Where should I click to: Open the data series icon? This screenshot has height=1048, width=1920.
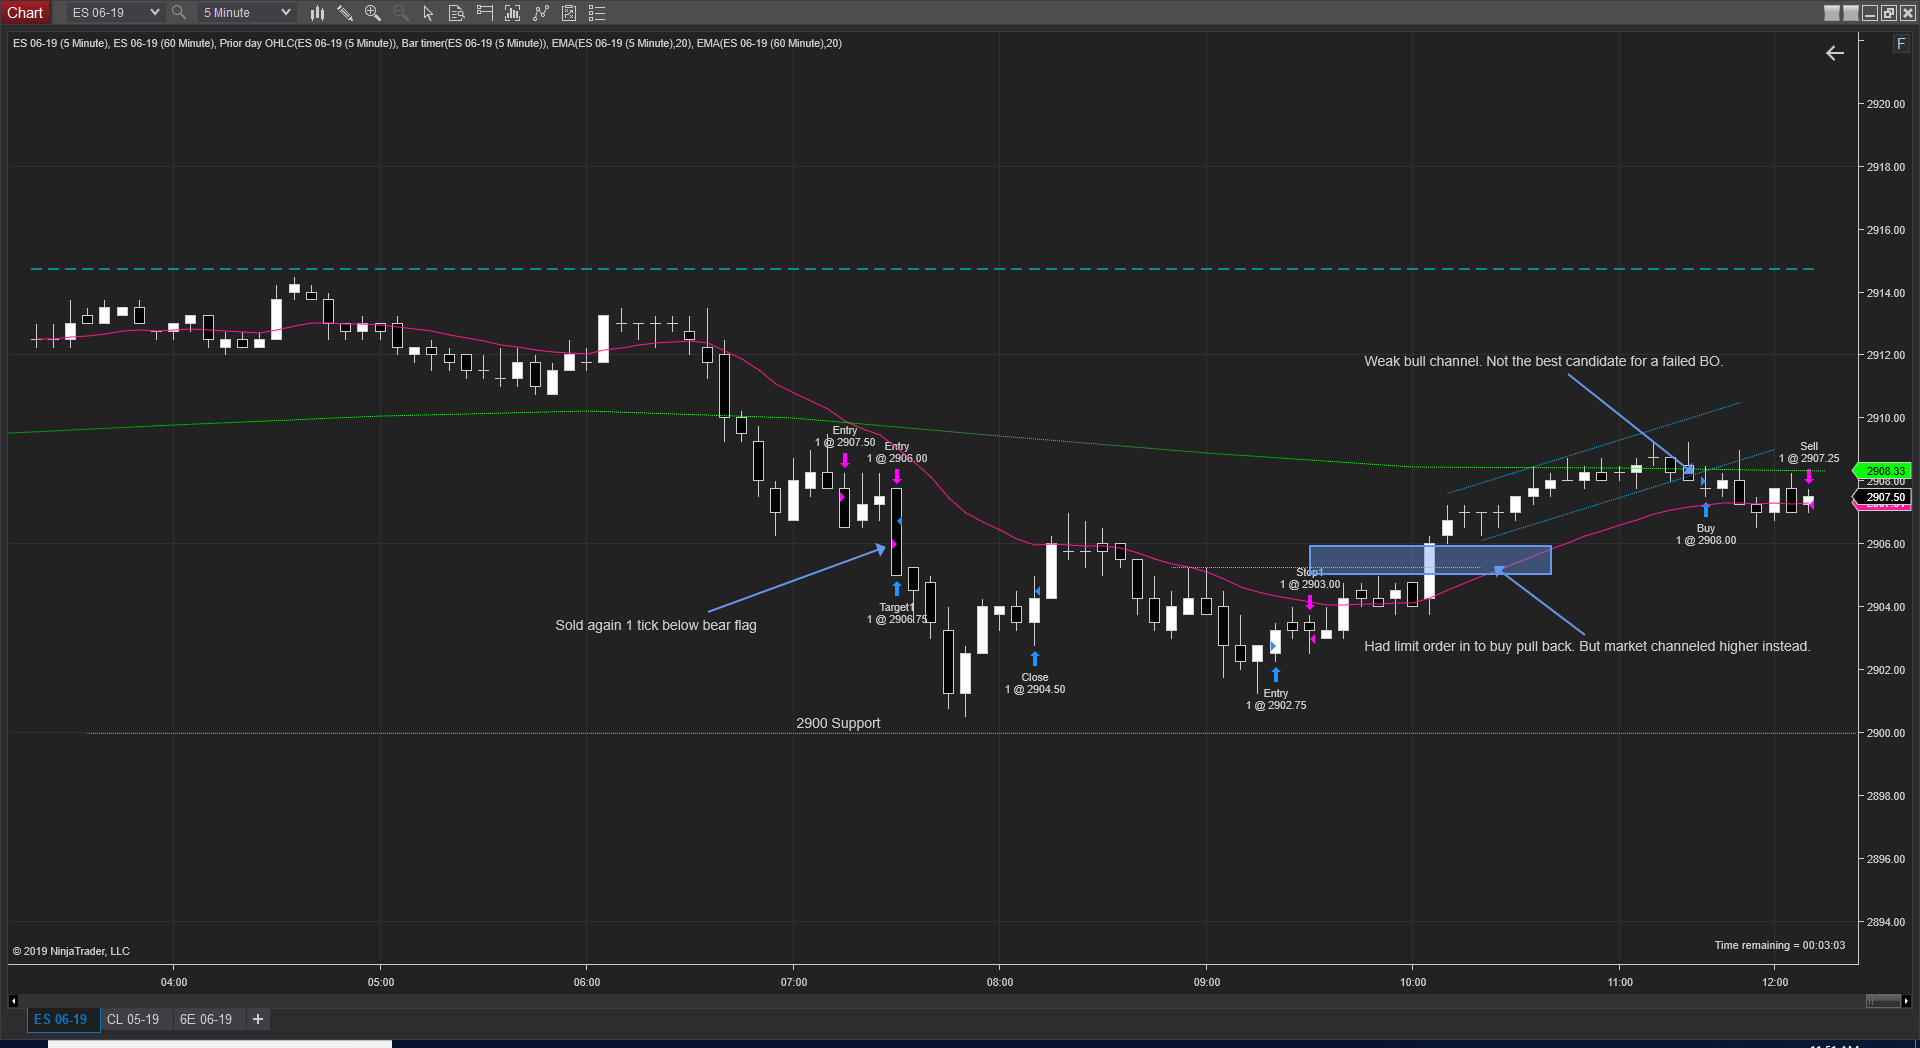click(x=513, y=13)
